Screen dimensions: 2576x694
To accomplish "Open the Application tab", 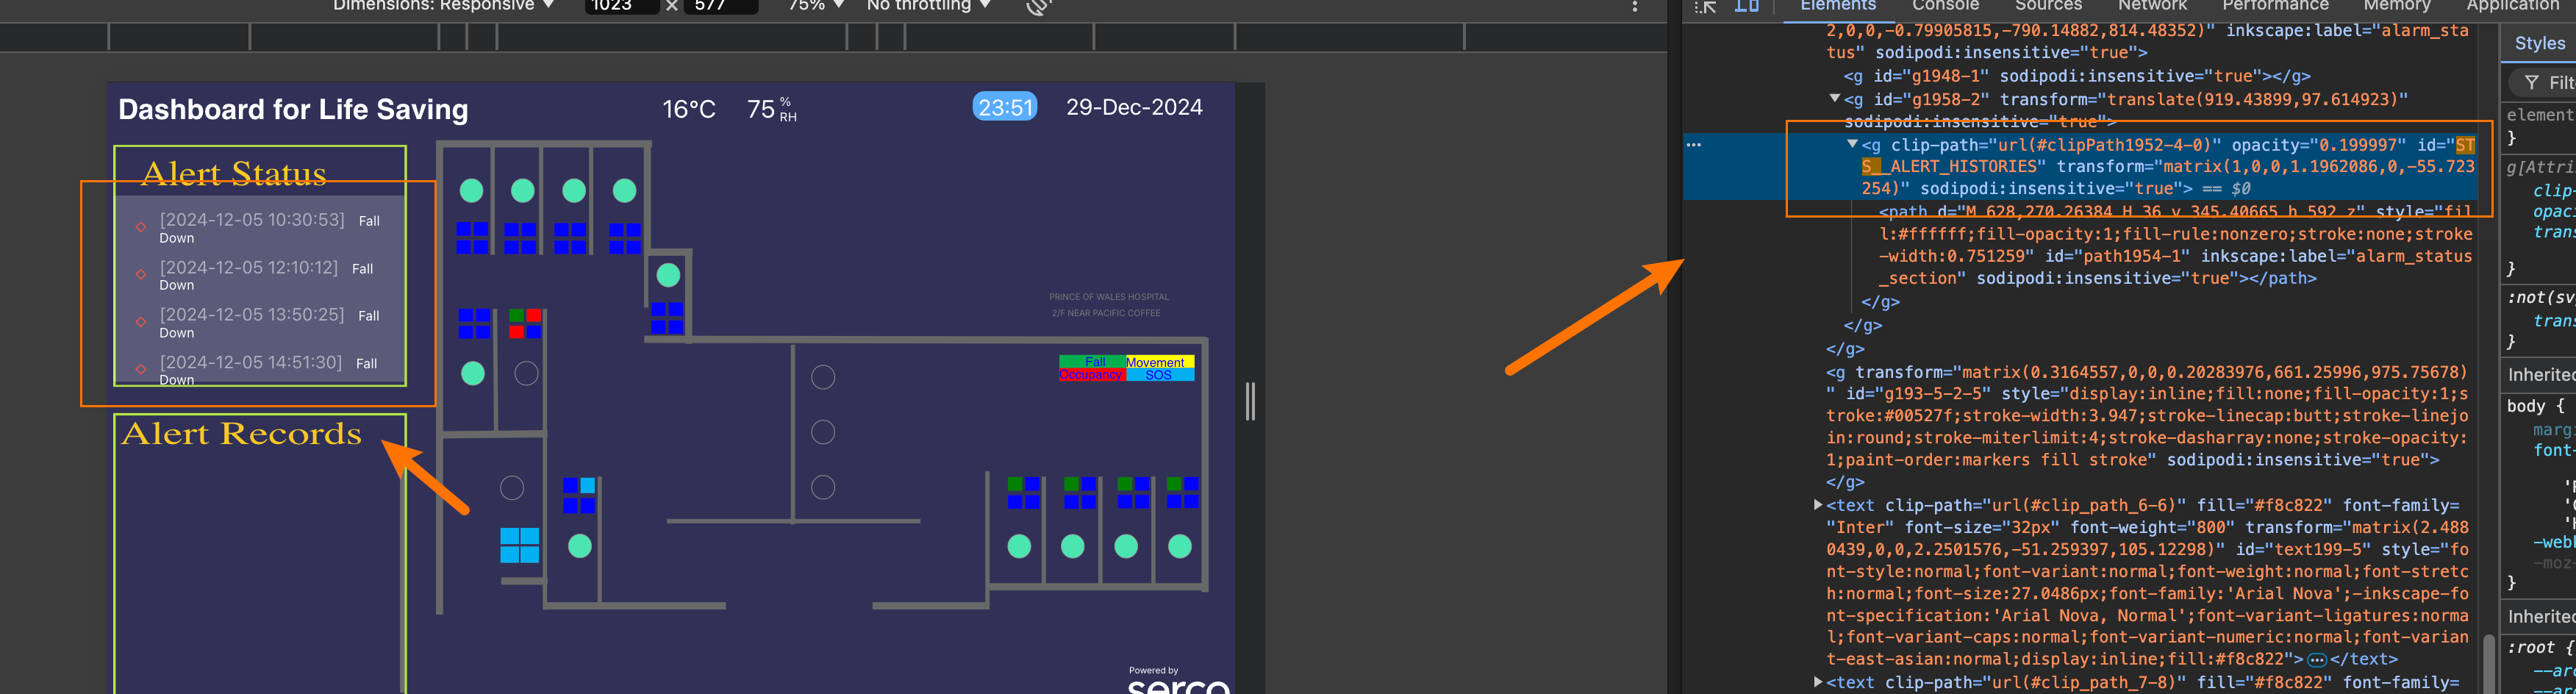I will tap(2512, 6).
